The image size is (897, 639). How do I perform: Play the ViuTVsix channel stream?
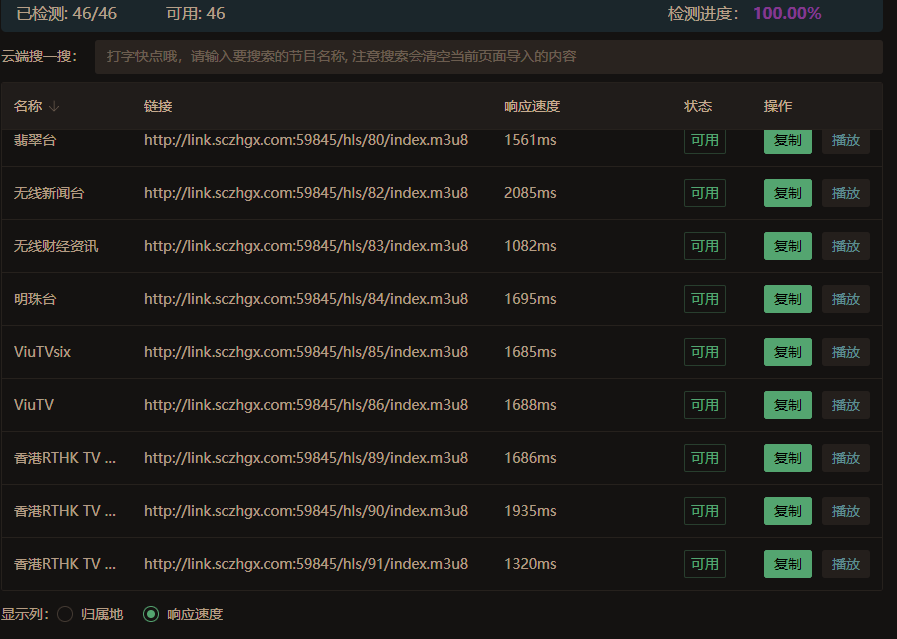pos(846,352)
